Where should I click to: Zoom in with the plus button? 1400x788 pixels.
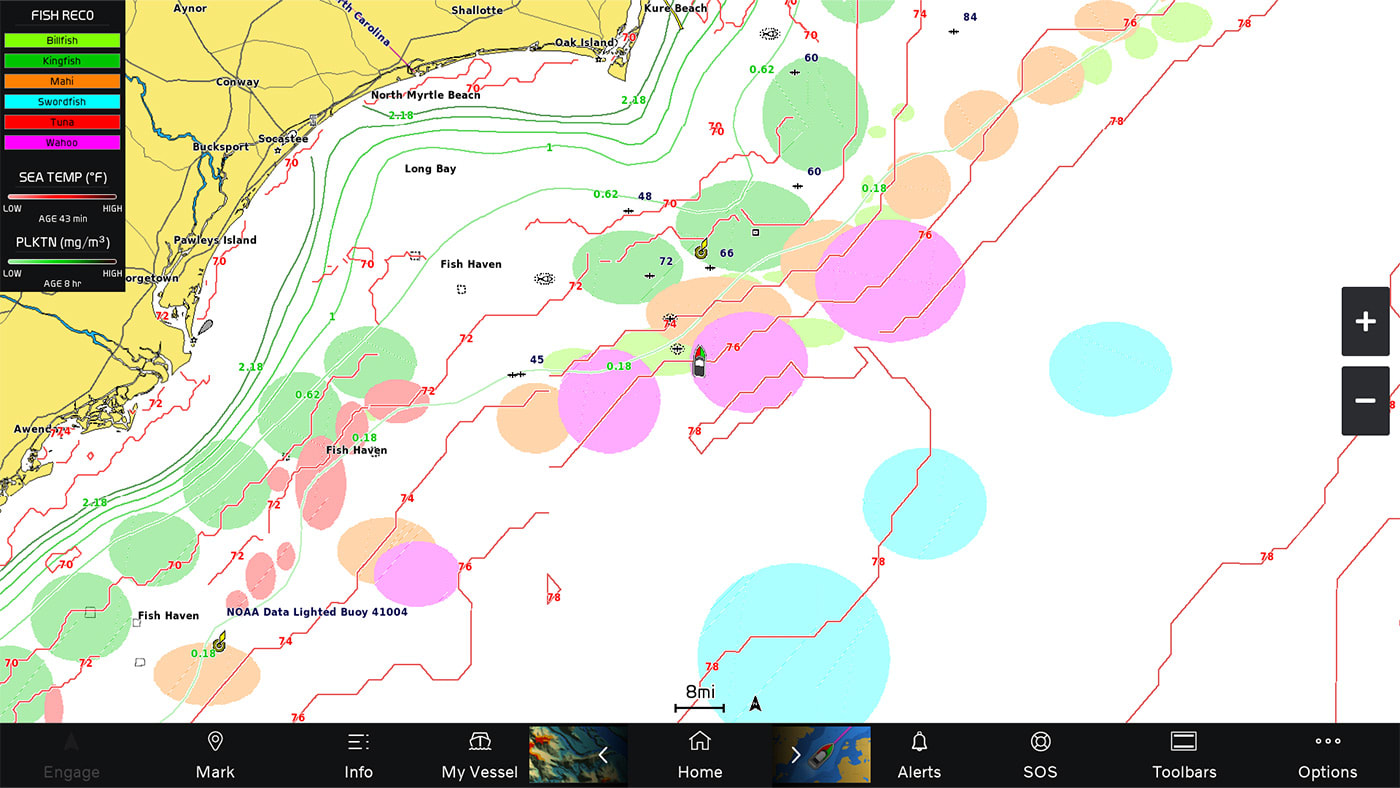(1365, 322)
